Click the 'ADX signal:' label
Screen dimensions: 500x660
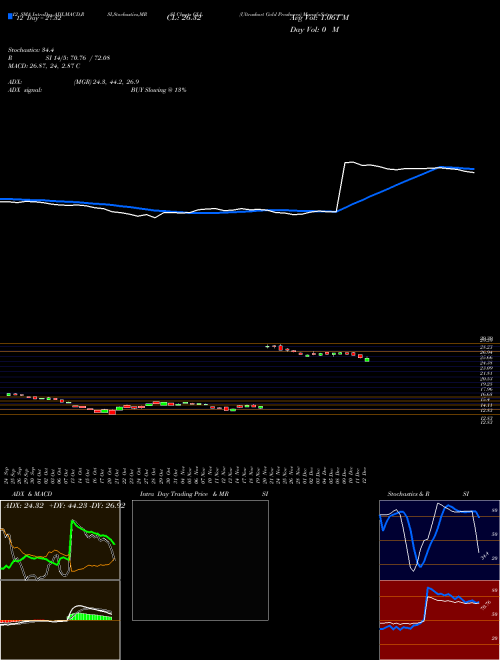25,90
